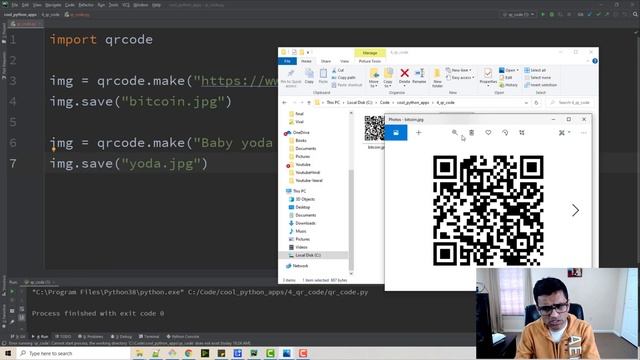Click the green Run arrow in PyCharm toolbar
The height and width of the screenshot is (360, 640).
pos(543,14)
